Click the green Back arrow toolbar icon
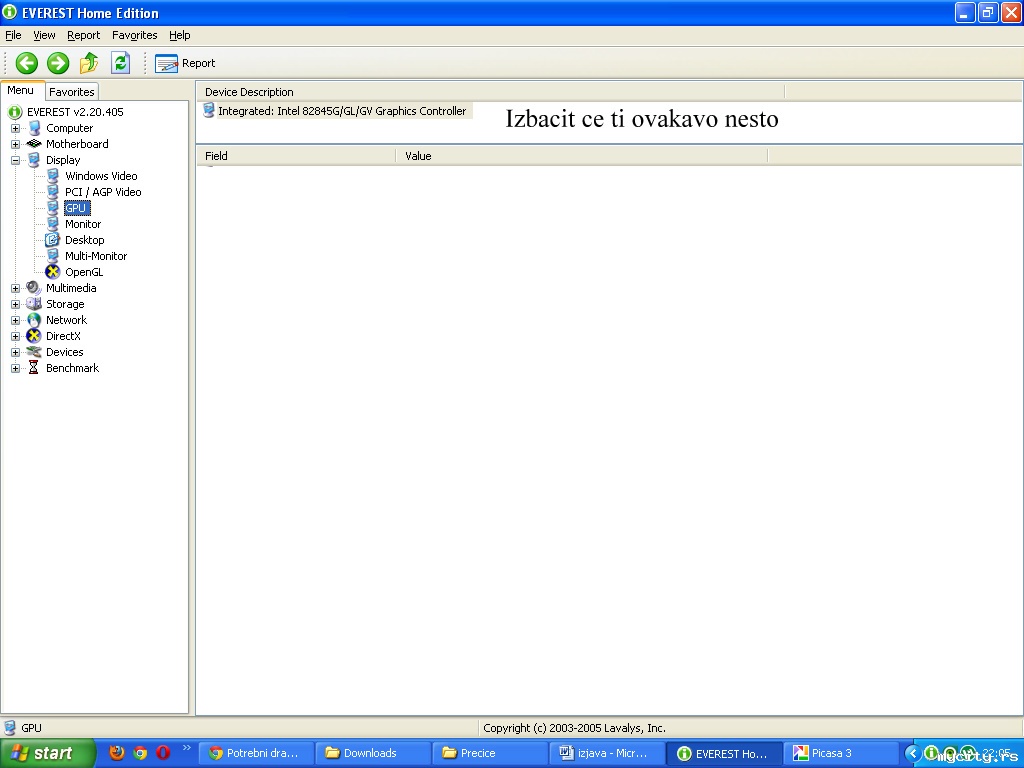The height and width of the screenshot is (768, 1024). [x=27, y=63]
